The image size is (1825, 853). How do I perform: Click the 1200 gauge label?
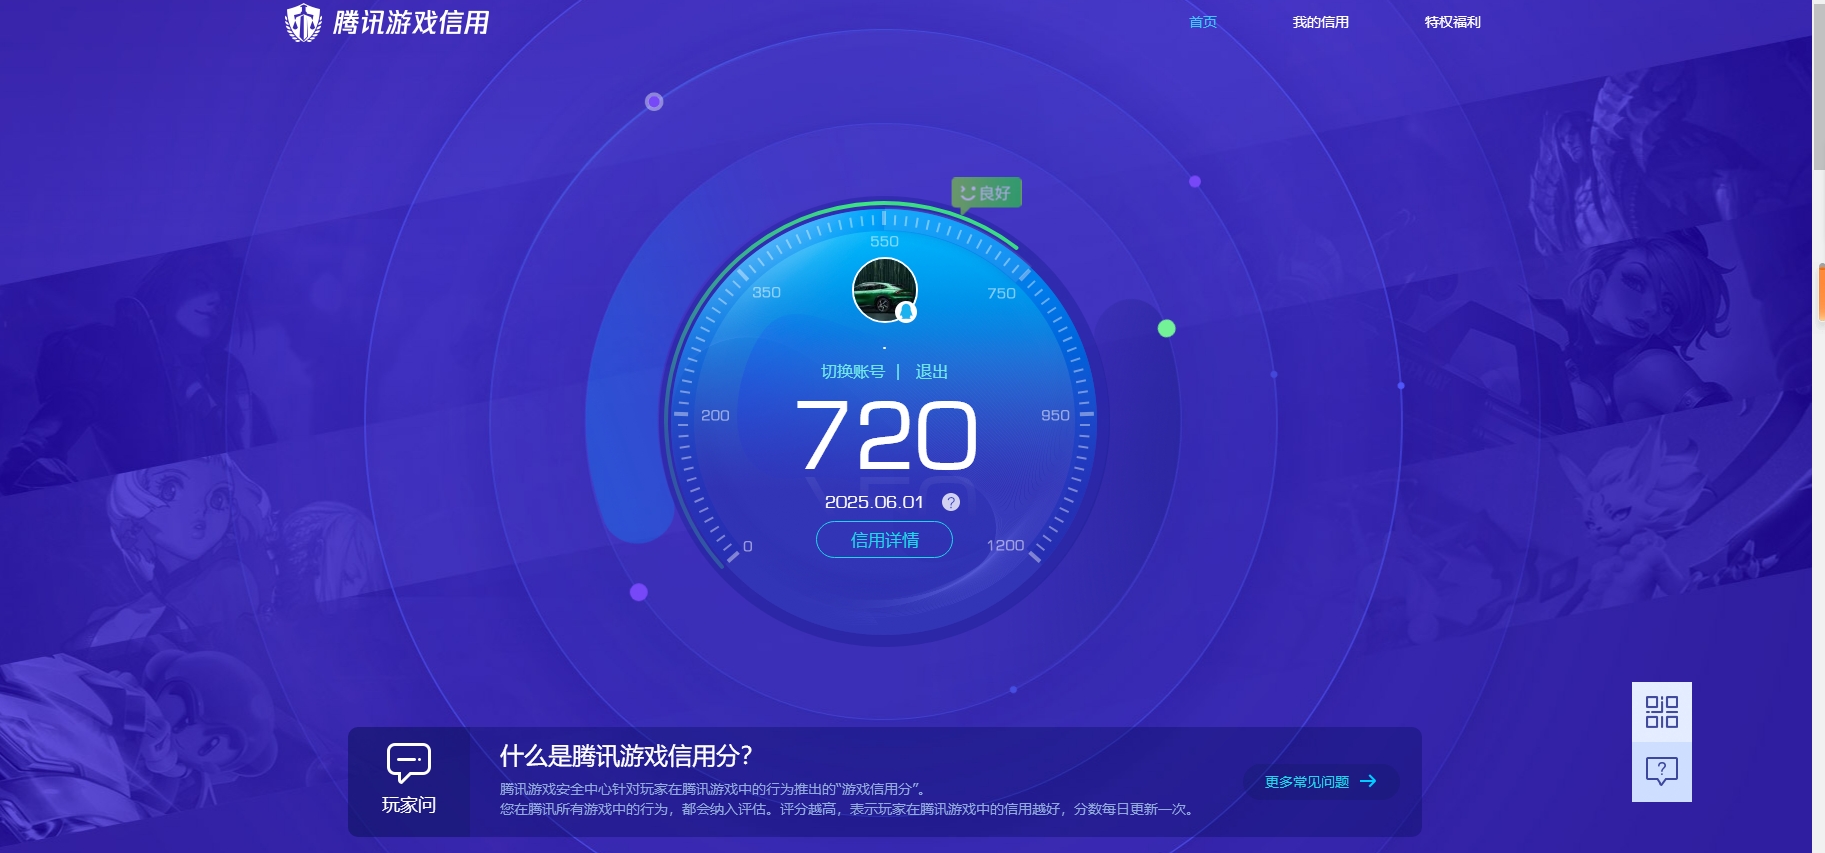[1005, 545]
